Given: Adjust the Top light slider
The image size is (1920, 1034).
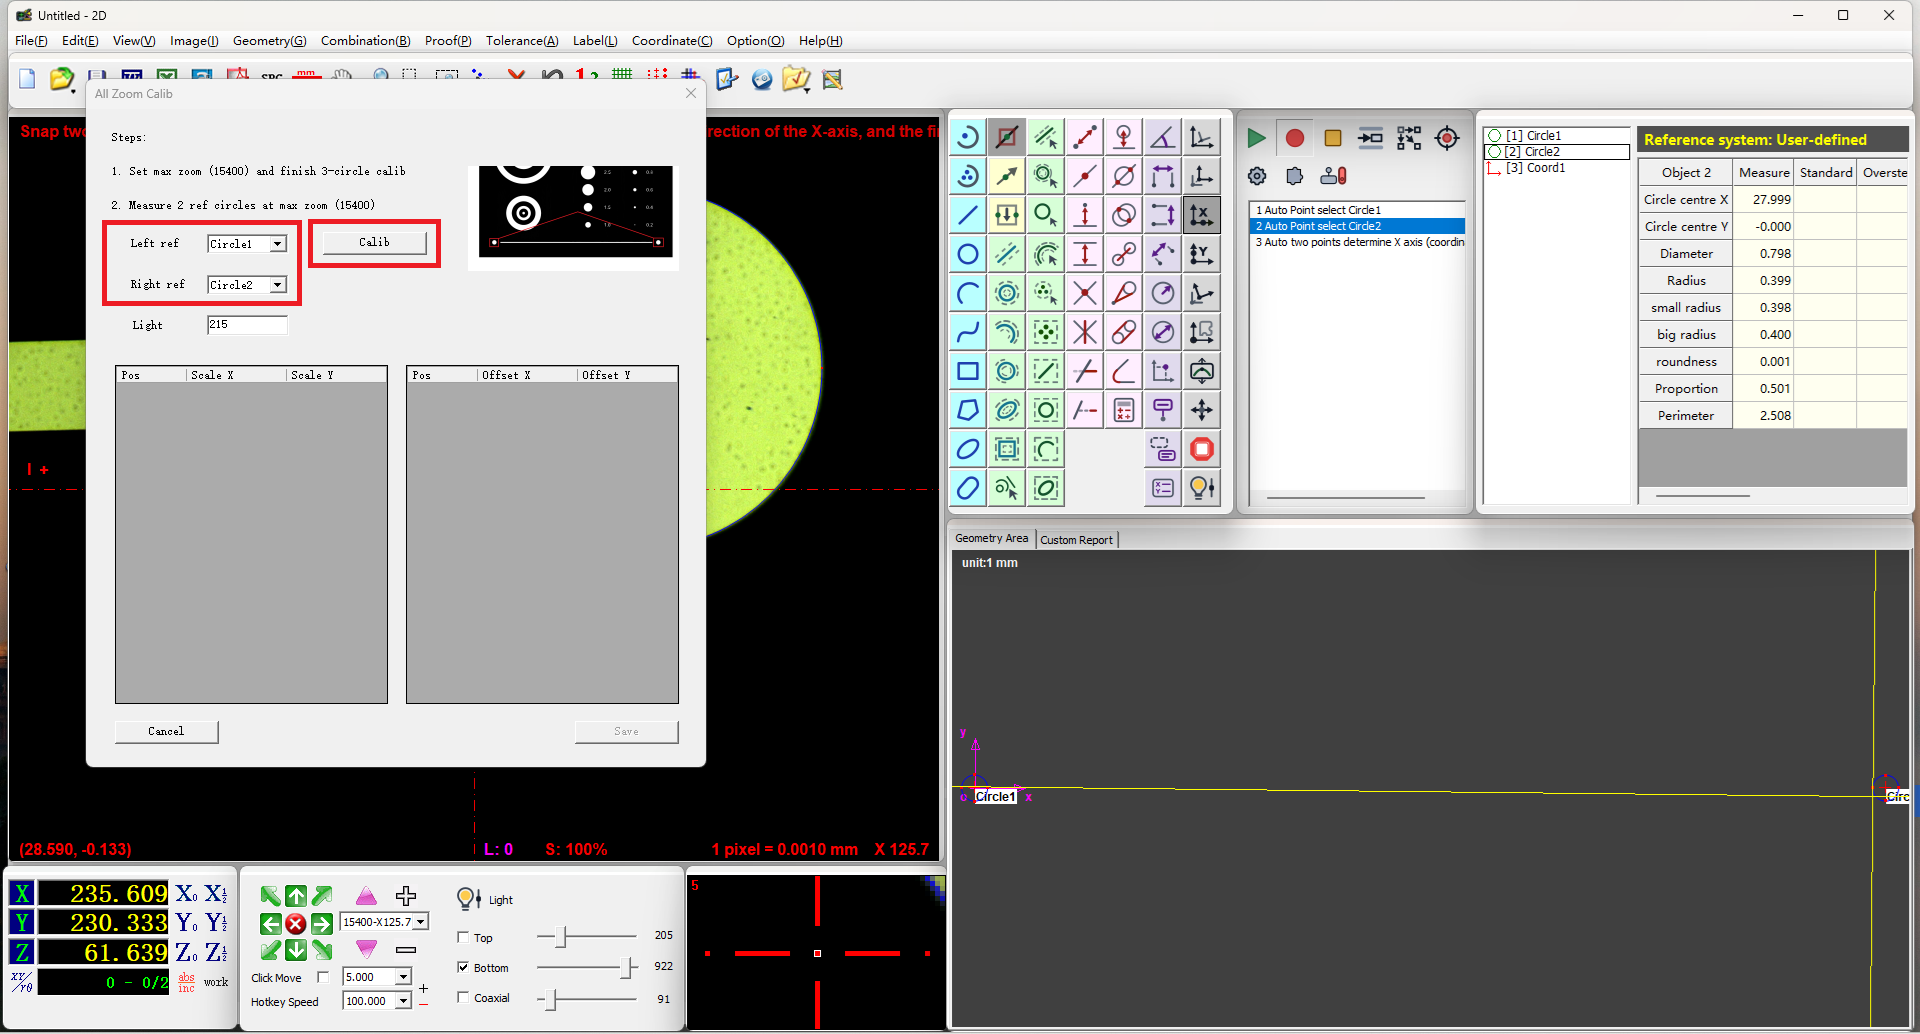Looking at the screenshot, I should tap(561, 937).
